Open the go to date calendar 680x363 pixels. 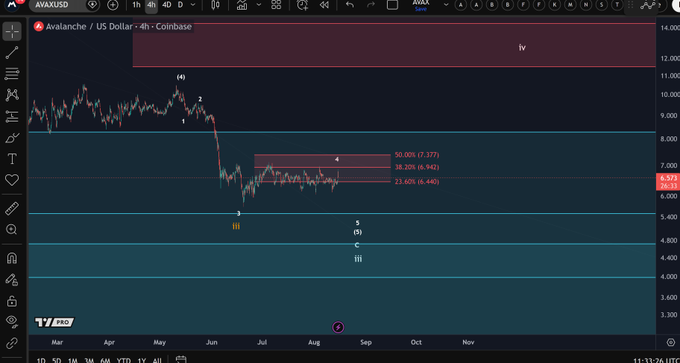(181, 360)
